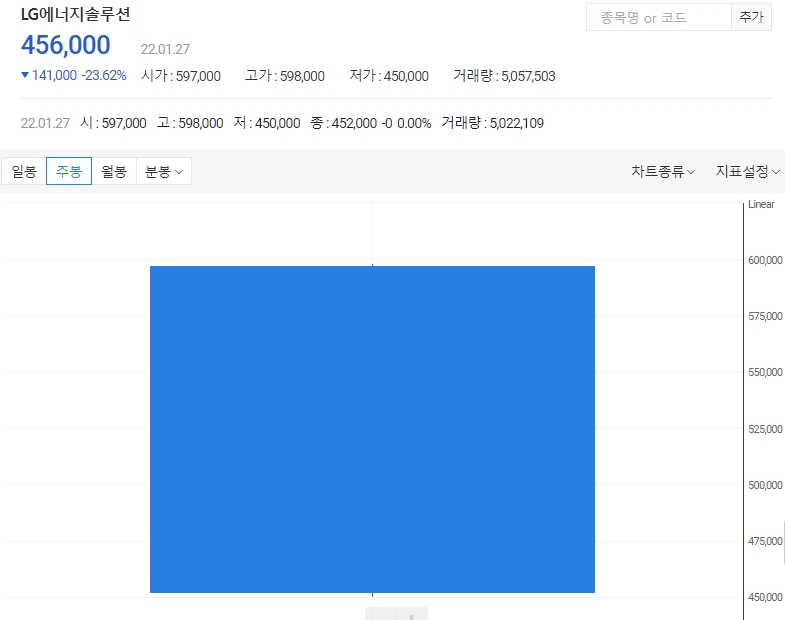Click the 475,000 axis label
Image resolution: width=785 pixels, height=620 pixels.
[x=765, y=541]
